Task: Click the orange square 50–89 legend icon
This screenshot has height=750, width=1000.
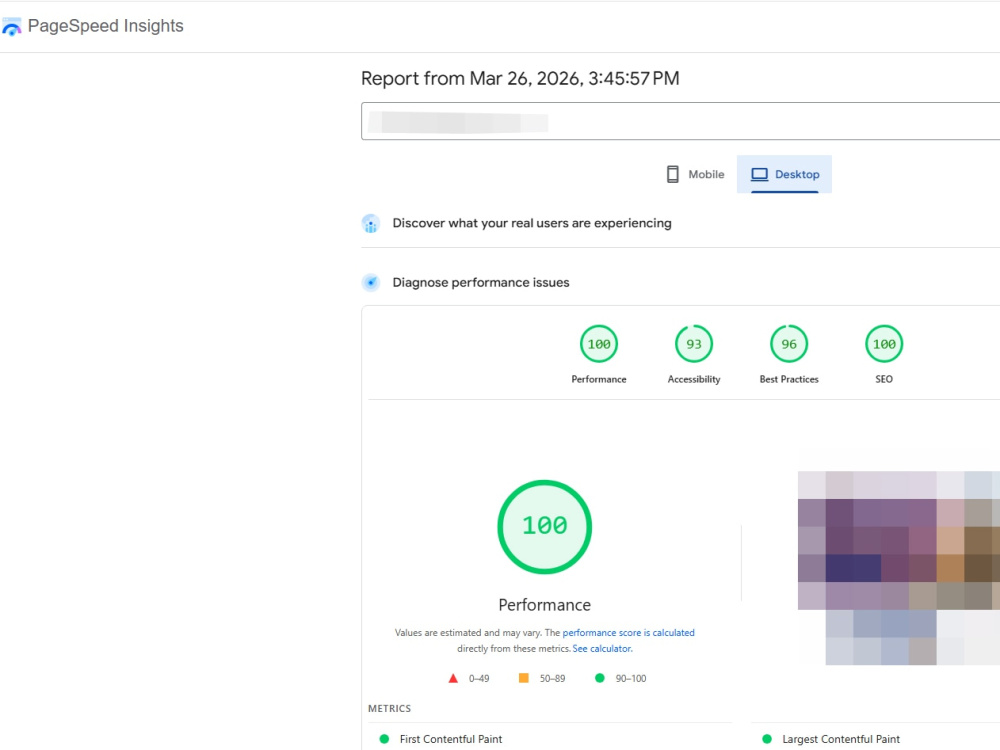Action: pyautogui.click(x=524, y=678)
